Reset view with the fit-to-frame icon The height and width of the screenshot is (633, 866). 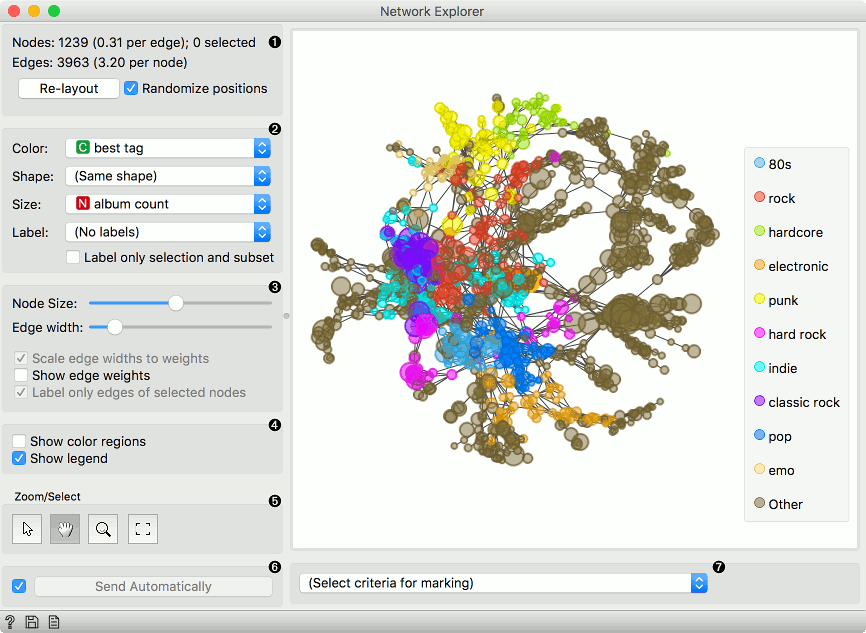(x=142, y=529)
